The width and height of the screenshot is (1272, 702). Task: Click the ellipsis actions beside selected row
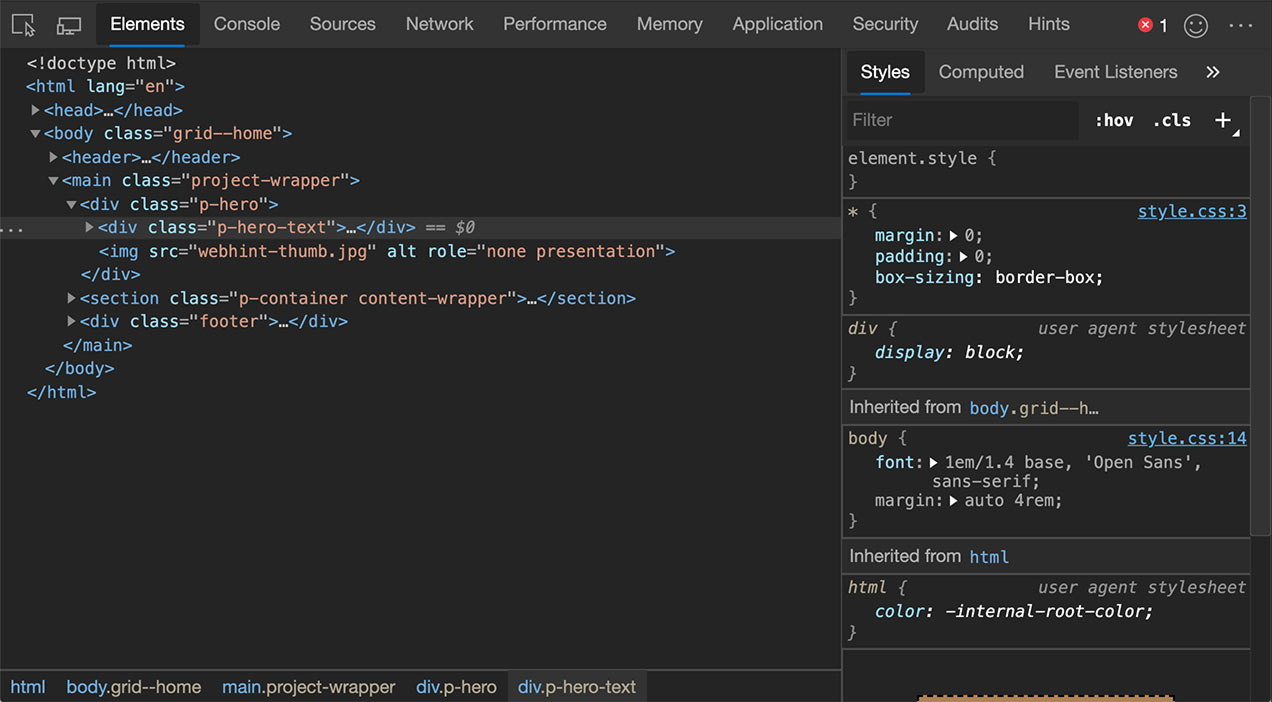[x=11, y=228]
